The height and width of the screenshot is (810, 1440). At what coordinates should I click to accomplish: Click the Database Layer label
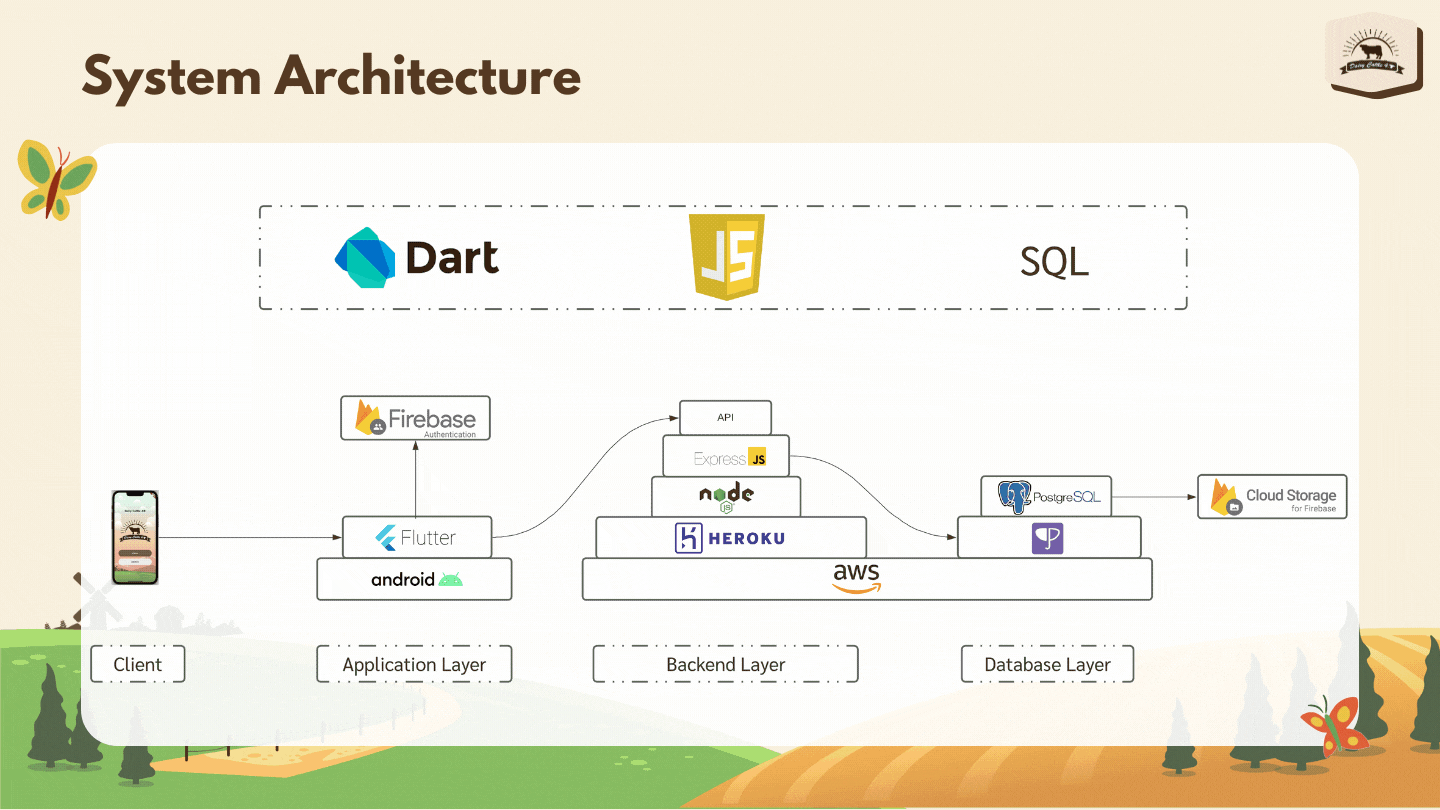pos(1047,664)
